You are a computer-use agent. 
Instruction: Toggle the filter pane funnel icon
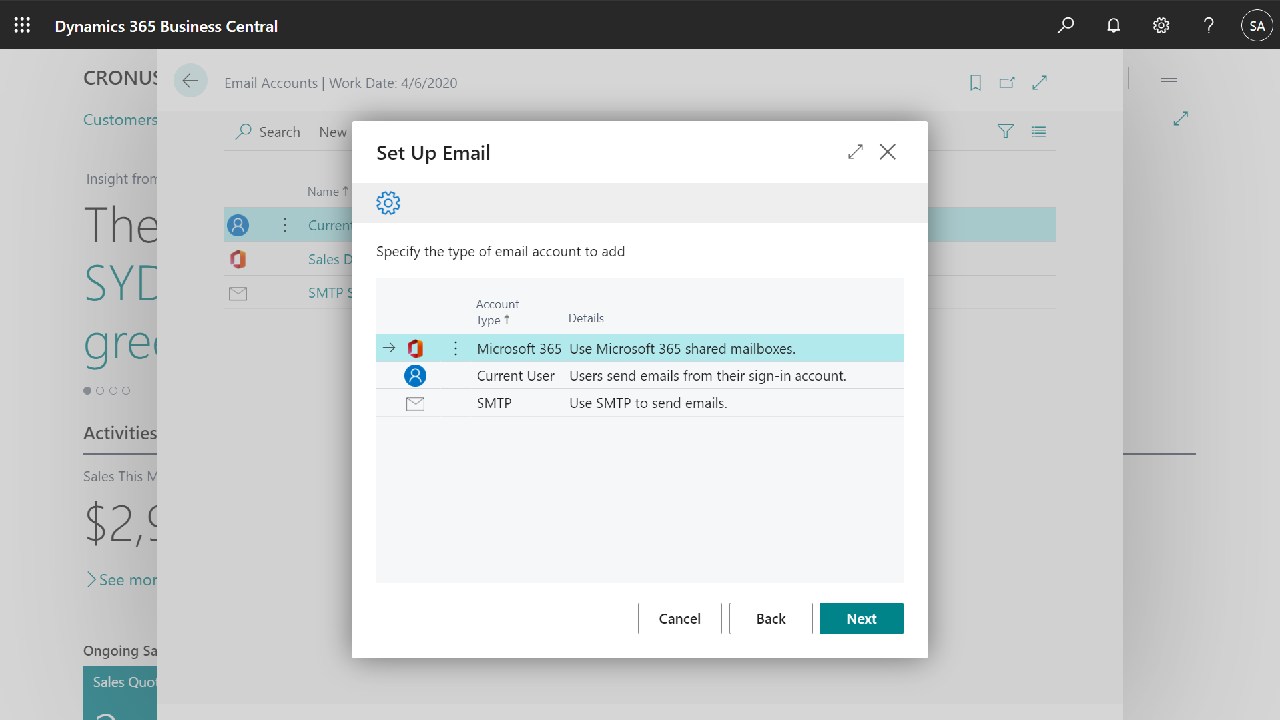coord(1006,131)
